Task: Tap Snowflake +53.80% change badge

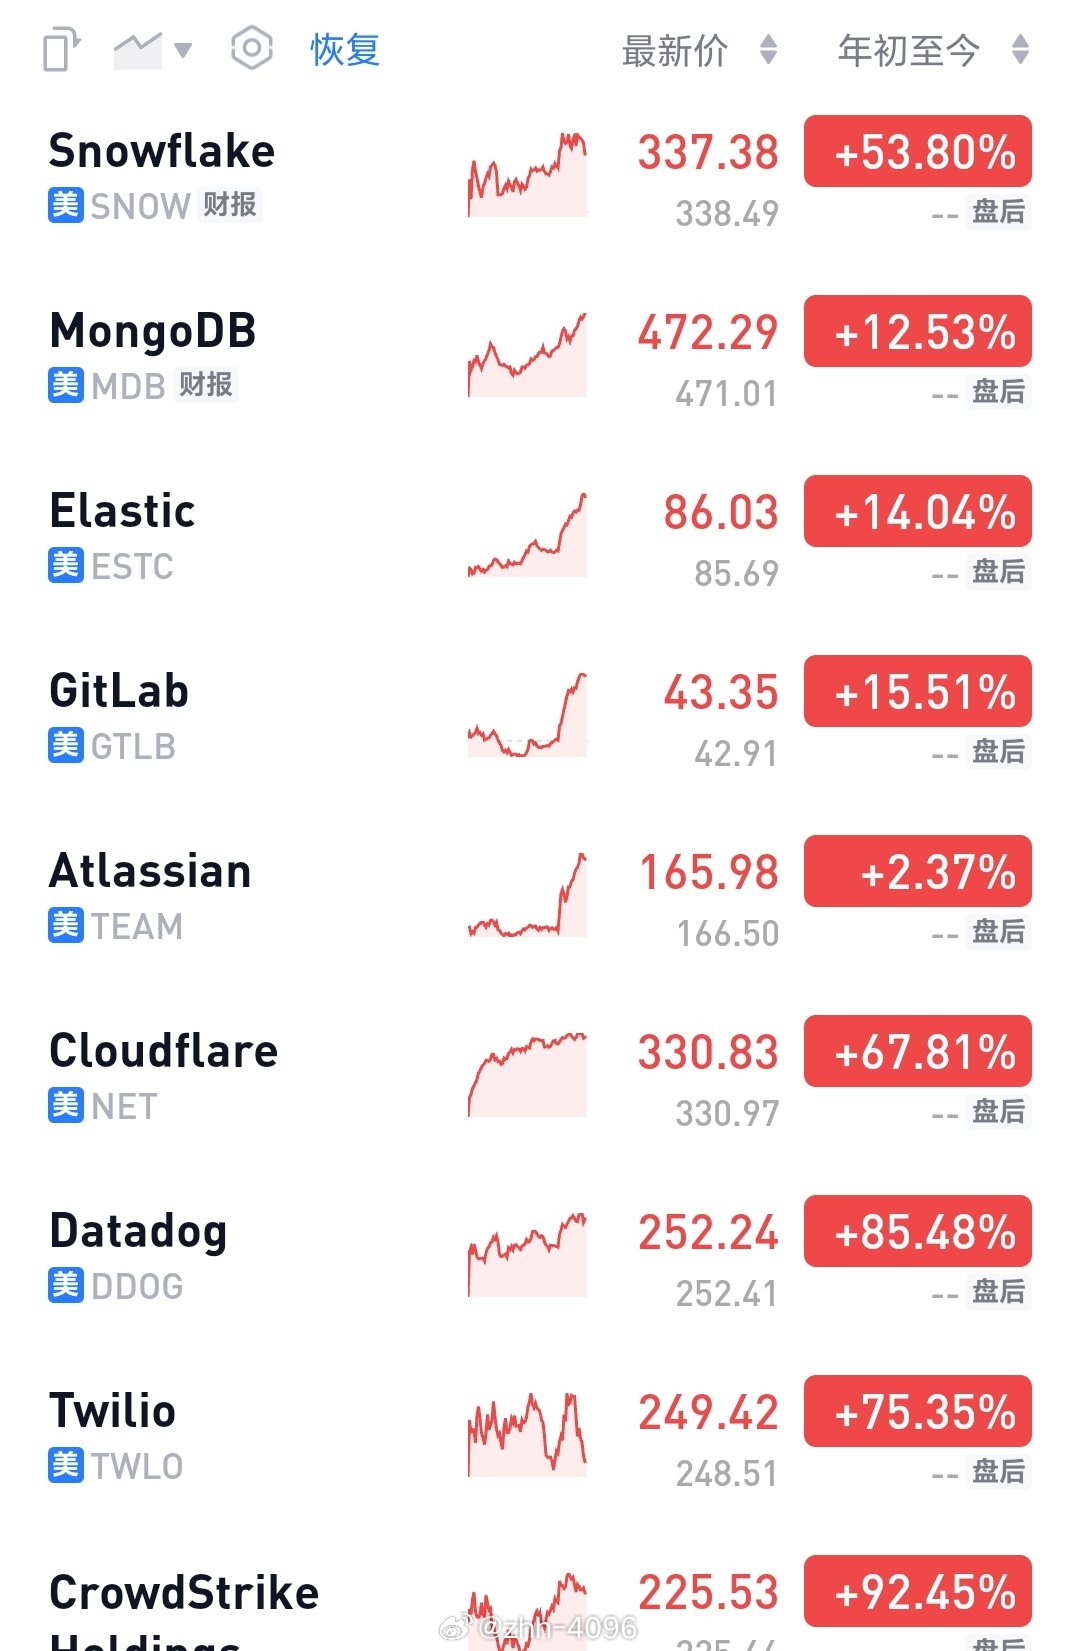Action: 918,151
